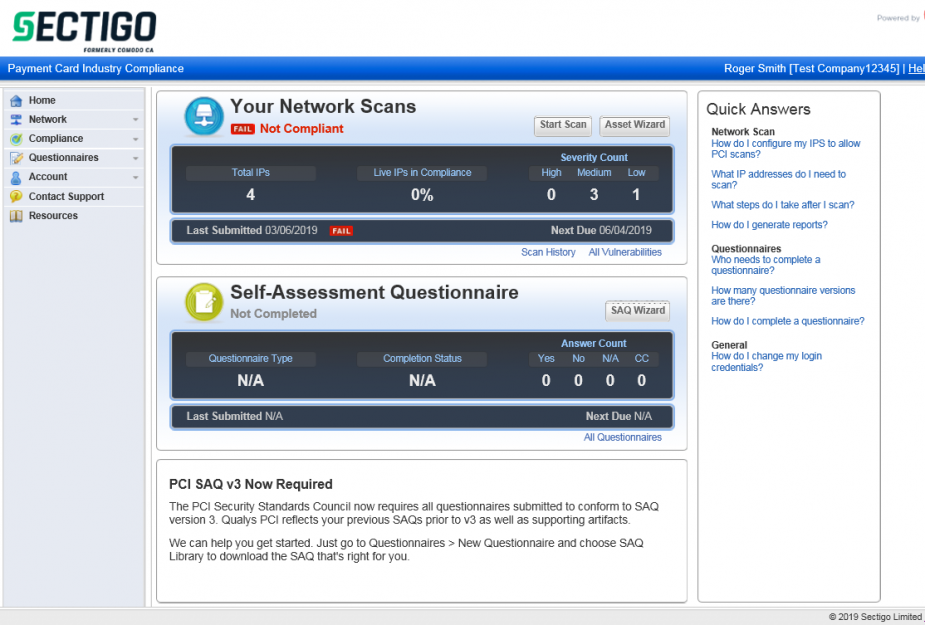Screen dimensions: 925x625
Task: Click the Low severity count 1
Action: pos(636,195)
